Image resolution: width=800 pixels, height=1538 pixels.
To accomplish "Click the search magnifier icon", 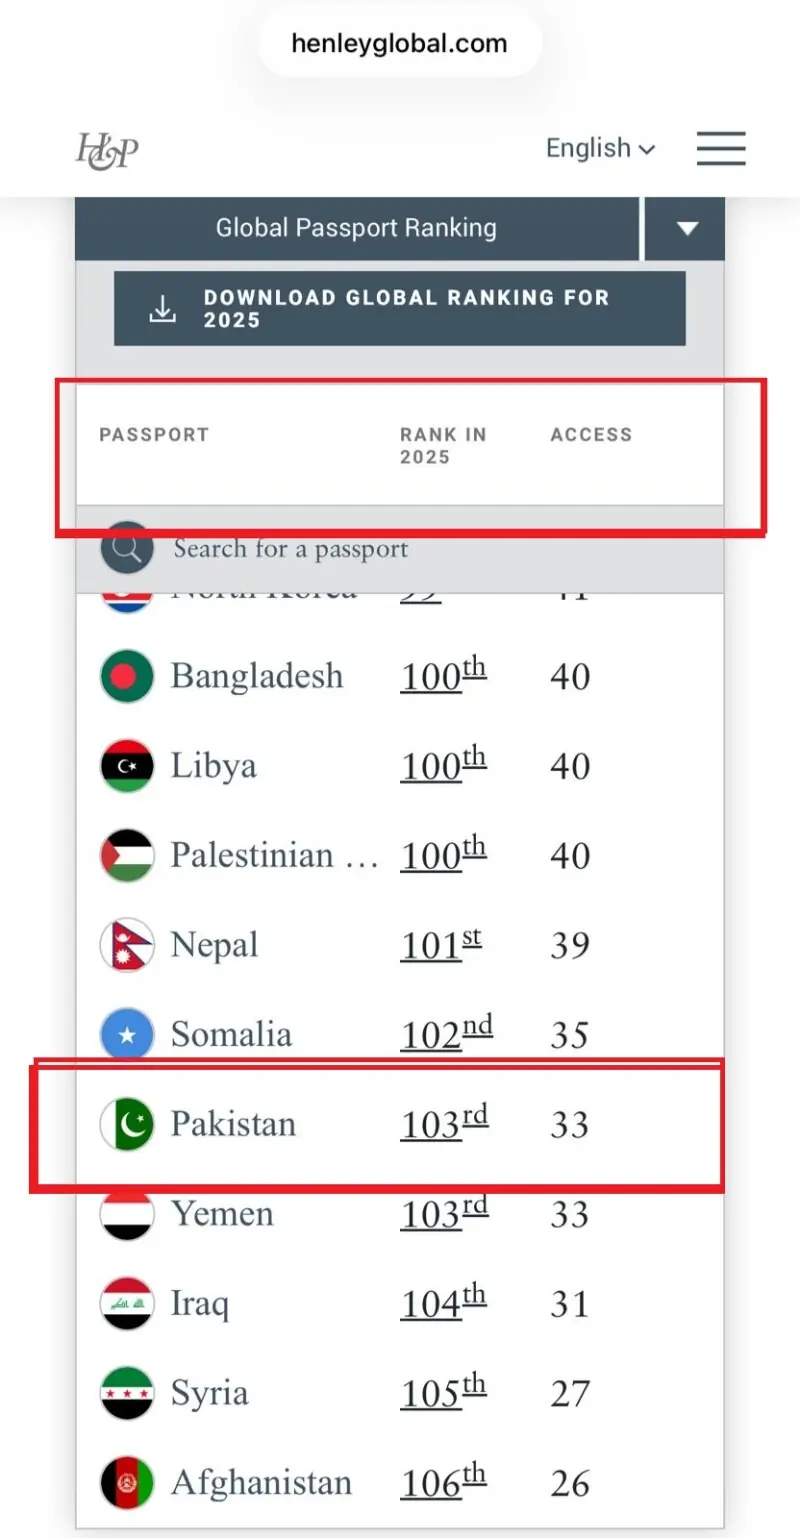I will pos(127,548).
